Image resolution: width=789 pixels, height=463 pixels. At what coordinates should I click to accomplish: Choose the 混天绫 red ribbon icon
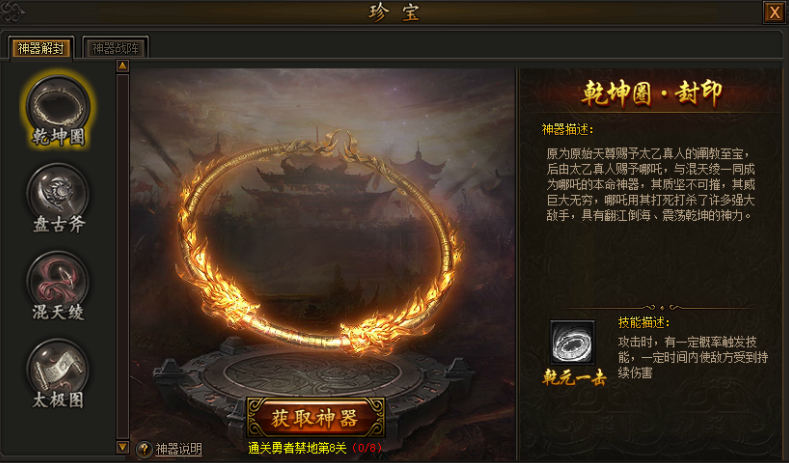coord(58,281)
